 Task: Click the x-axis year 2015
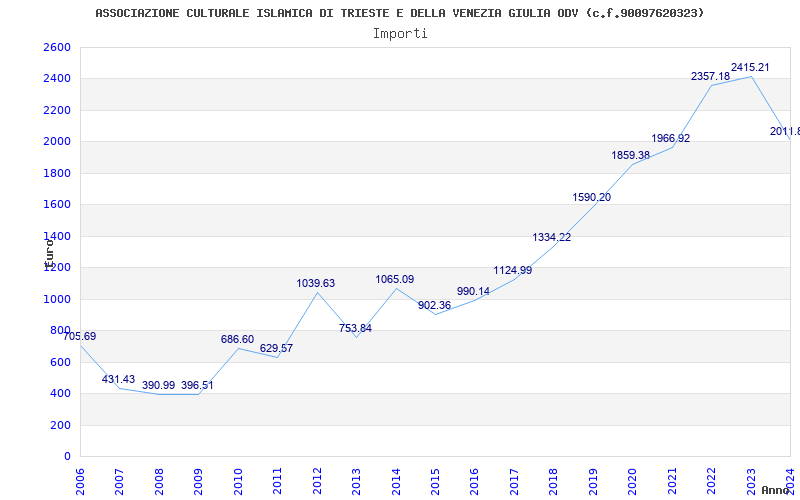pyautogui.click(x=435, y=481)
